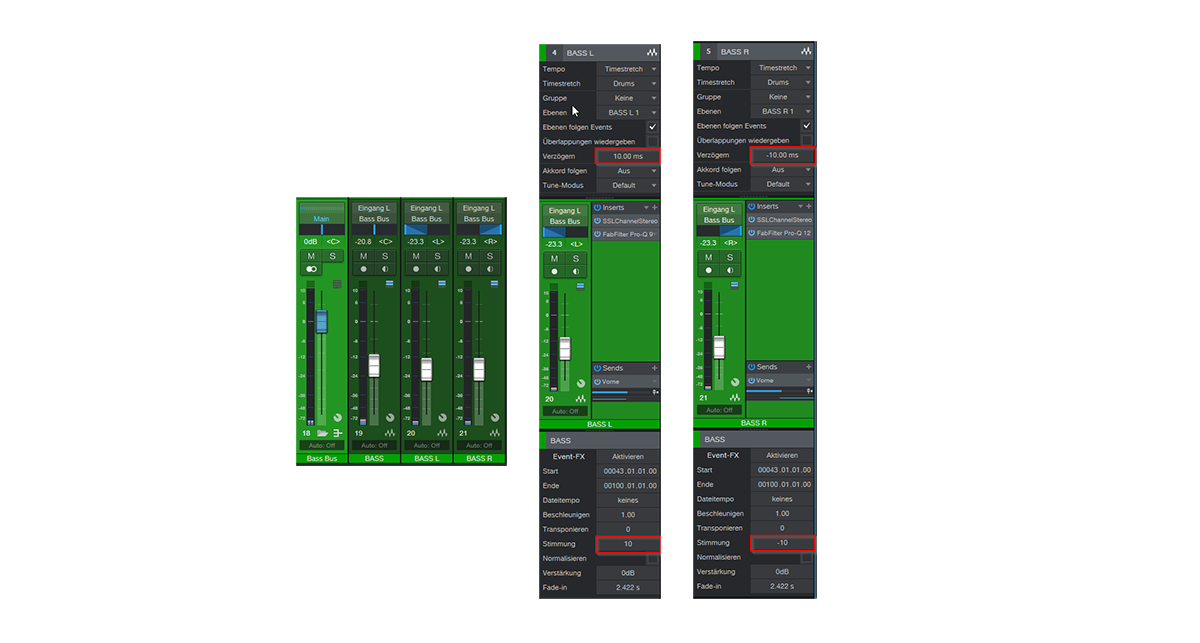Toggle Ebenen folgen Events for BASS L
Image resolution: width=1200 pixels, height=643 pixels.
point(652,127)
